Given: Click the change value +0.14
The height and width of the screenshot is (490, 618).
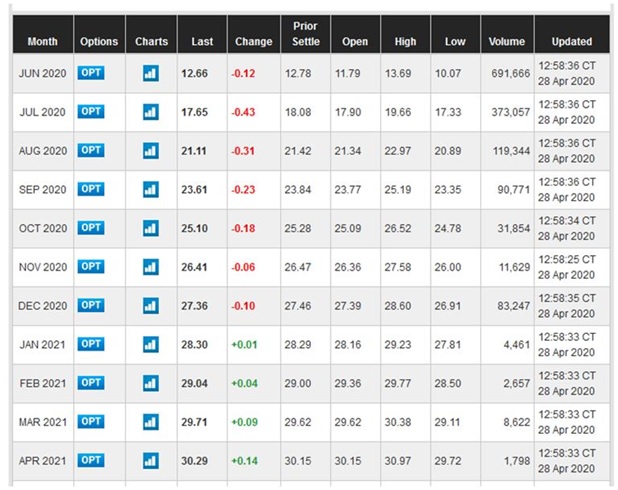Looking at the screenshot, I should pos(244,461).
